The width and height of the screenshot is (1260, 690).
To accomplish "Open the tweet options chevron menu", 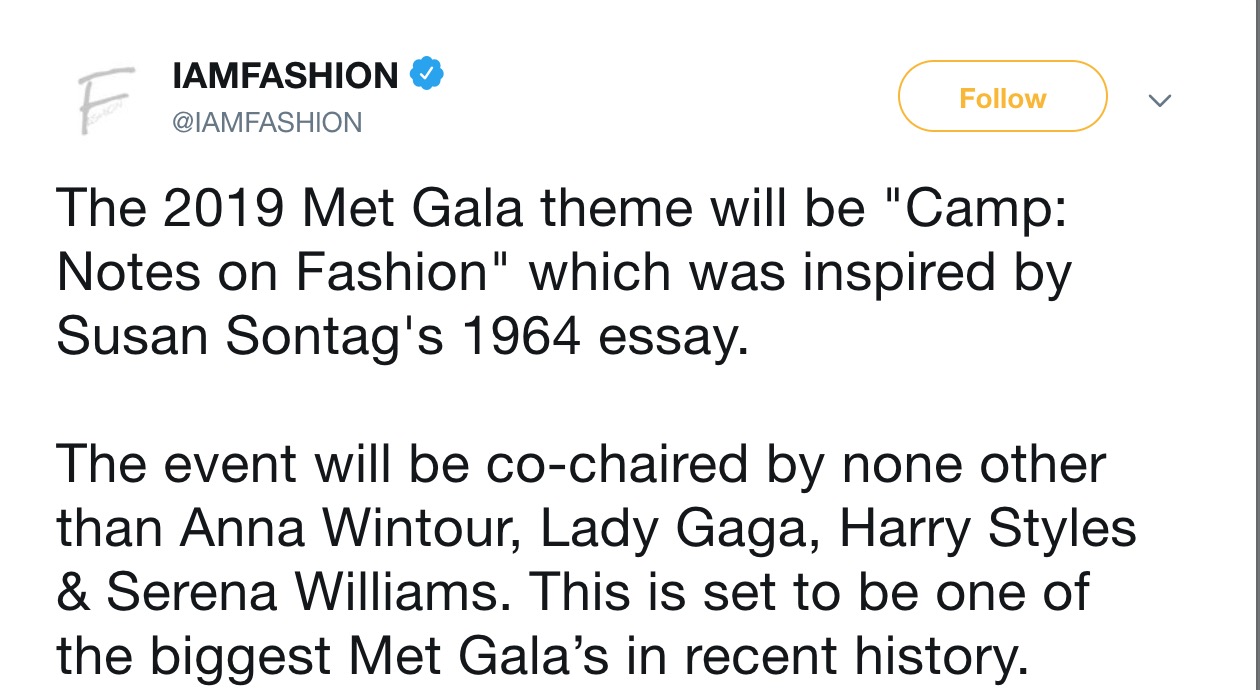I will 1159,100.
